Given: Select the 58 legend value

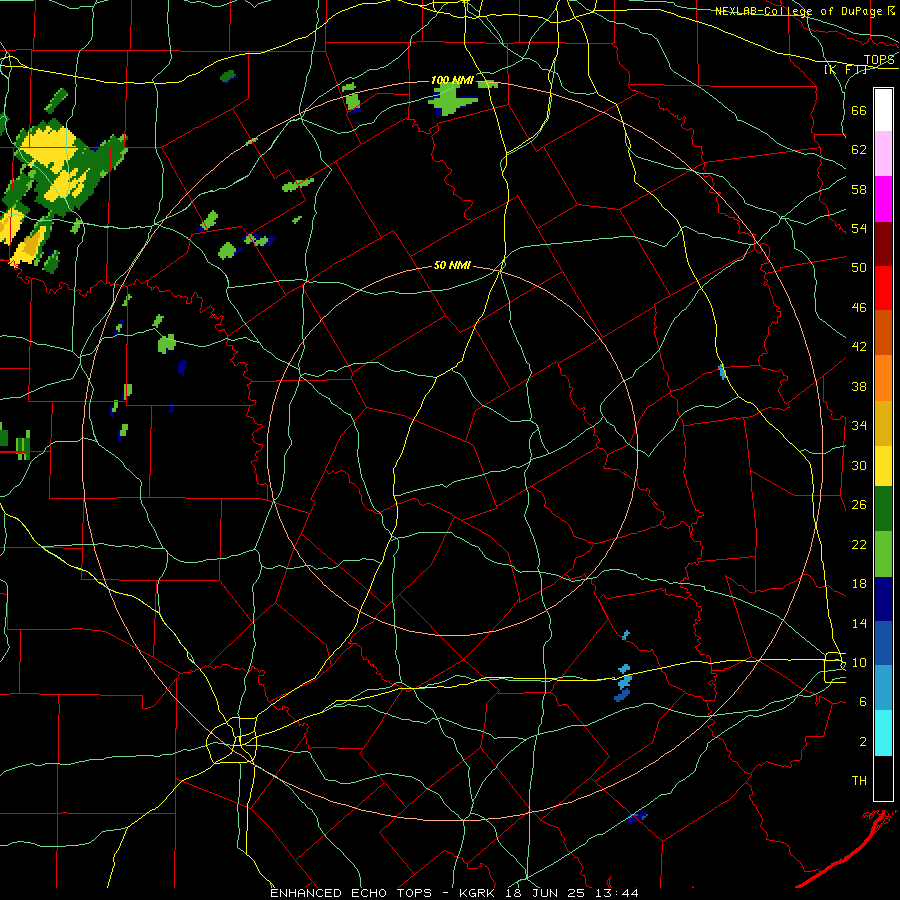Looking at the screenshot, I should click(x=859, y=189).
